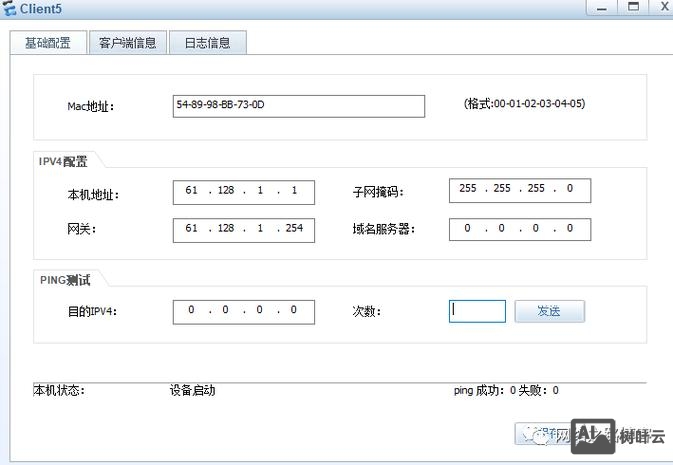
Task: Click last octet of 目的IPV4 field
Action: (294, 311)
